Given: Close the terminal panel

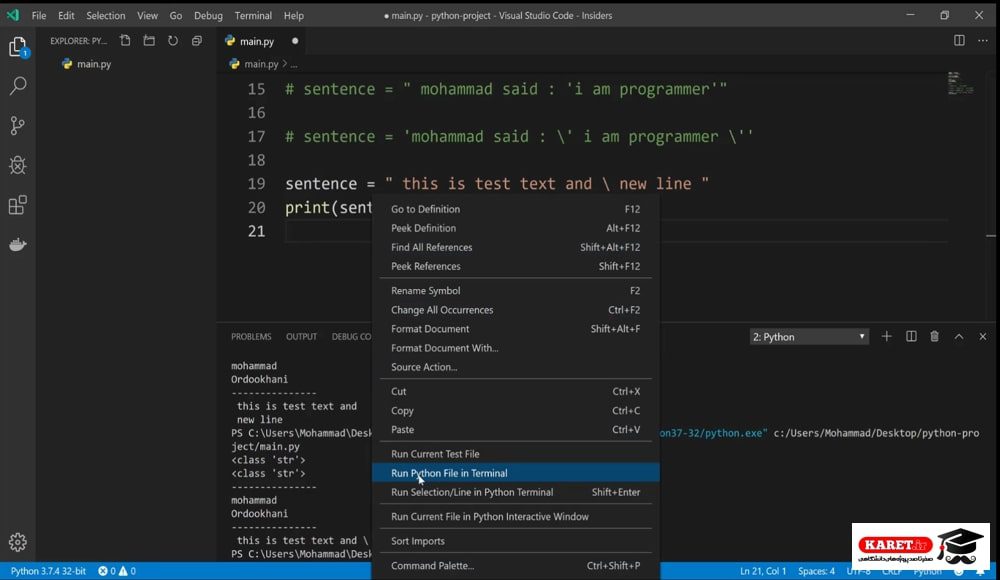Looking at the screenshot, I should 983,336.
